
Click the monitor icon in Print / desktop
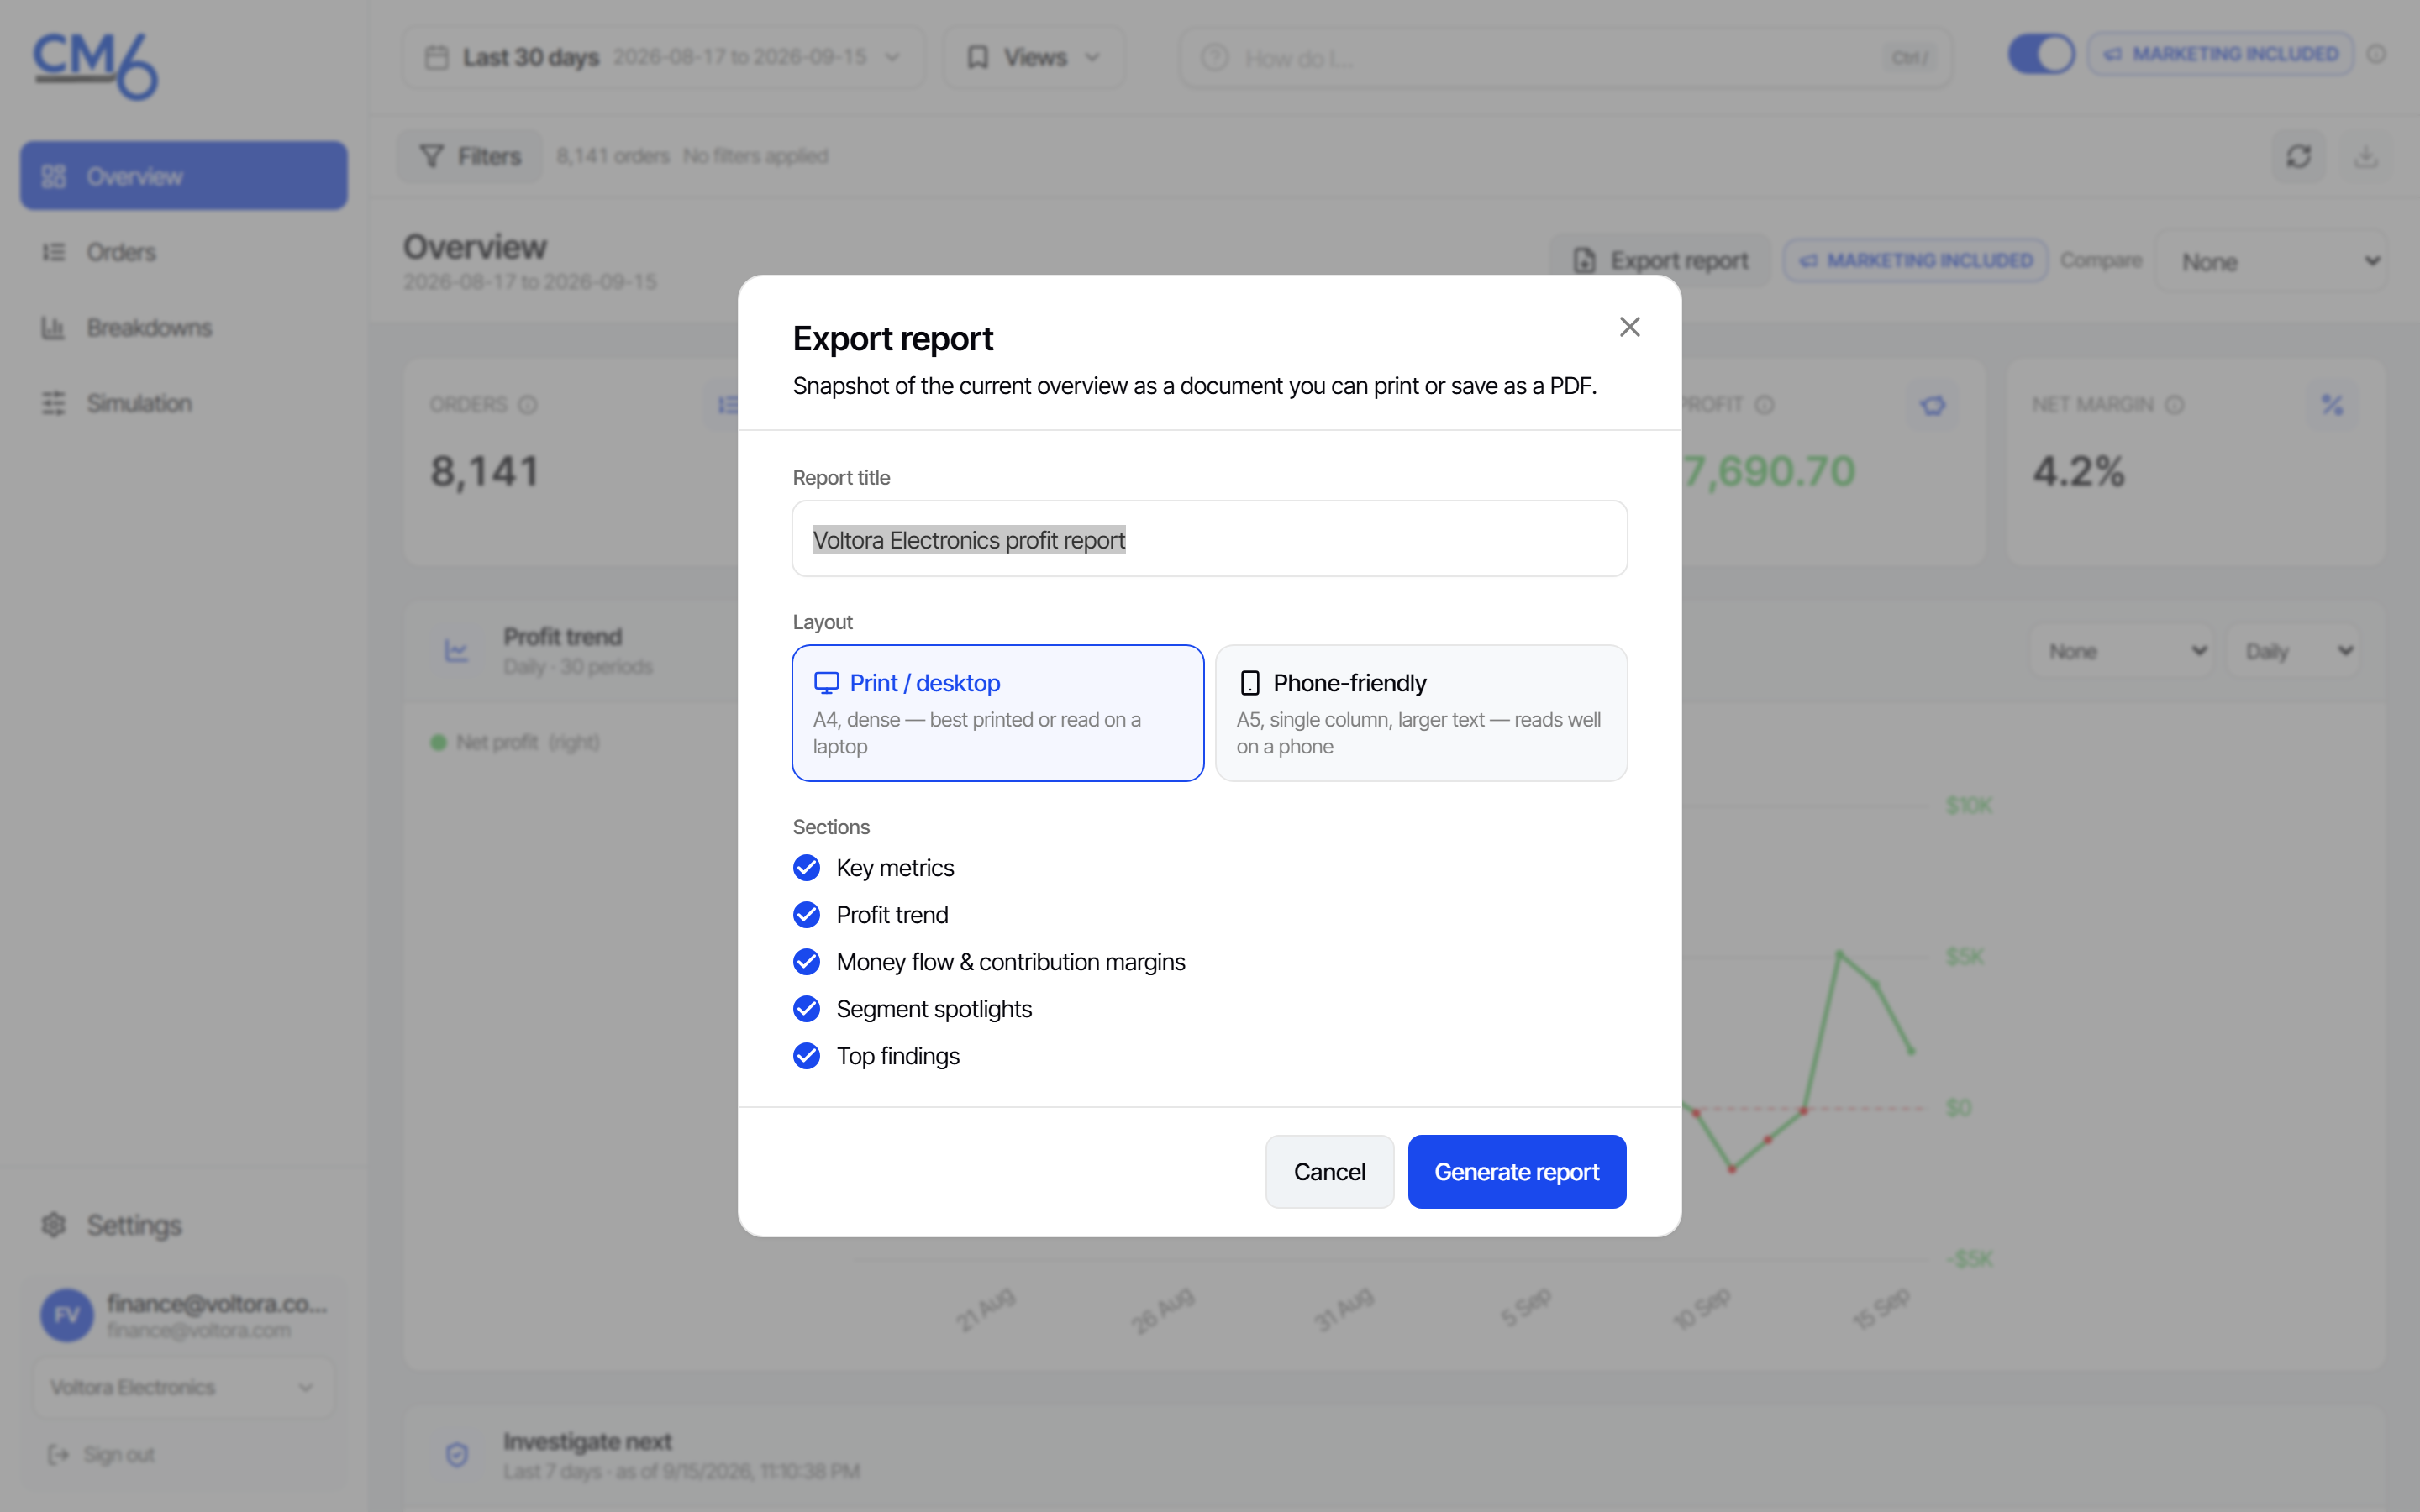coord(826,683)
